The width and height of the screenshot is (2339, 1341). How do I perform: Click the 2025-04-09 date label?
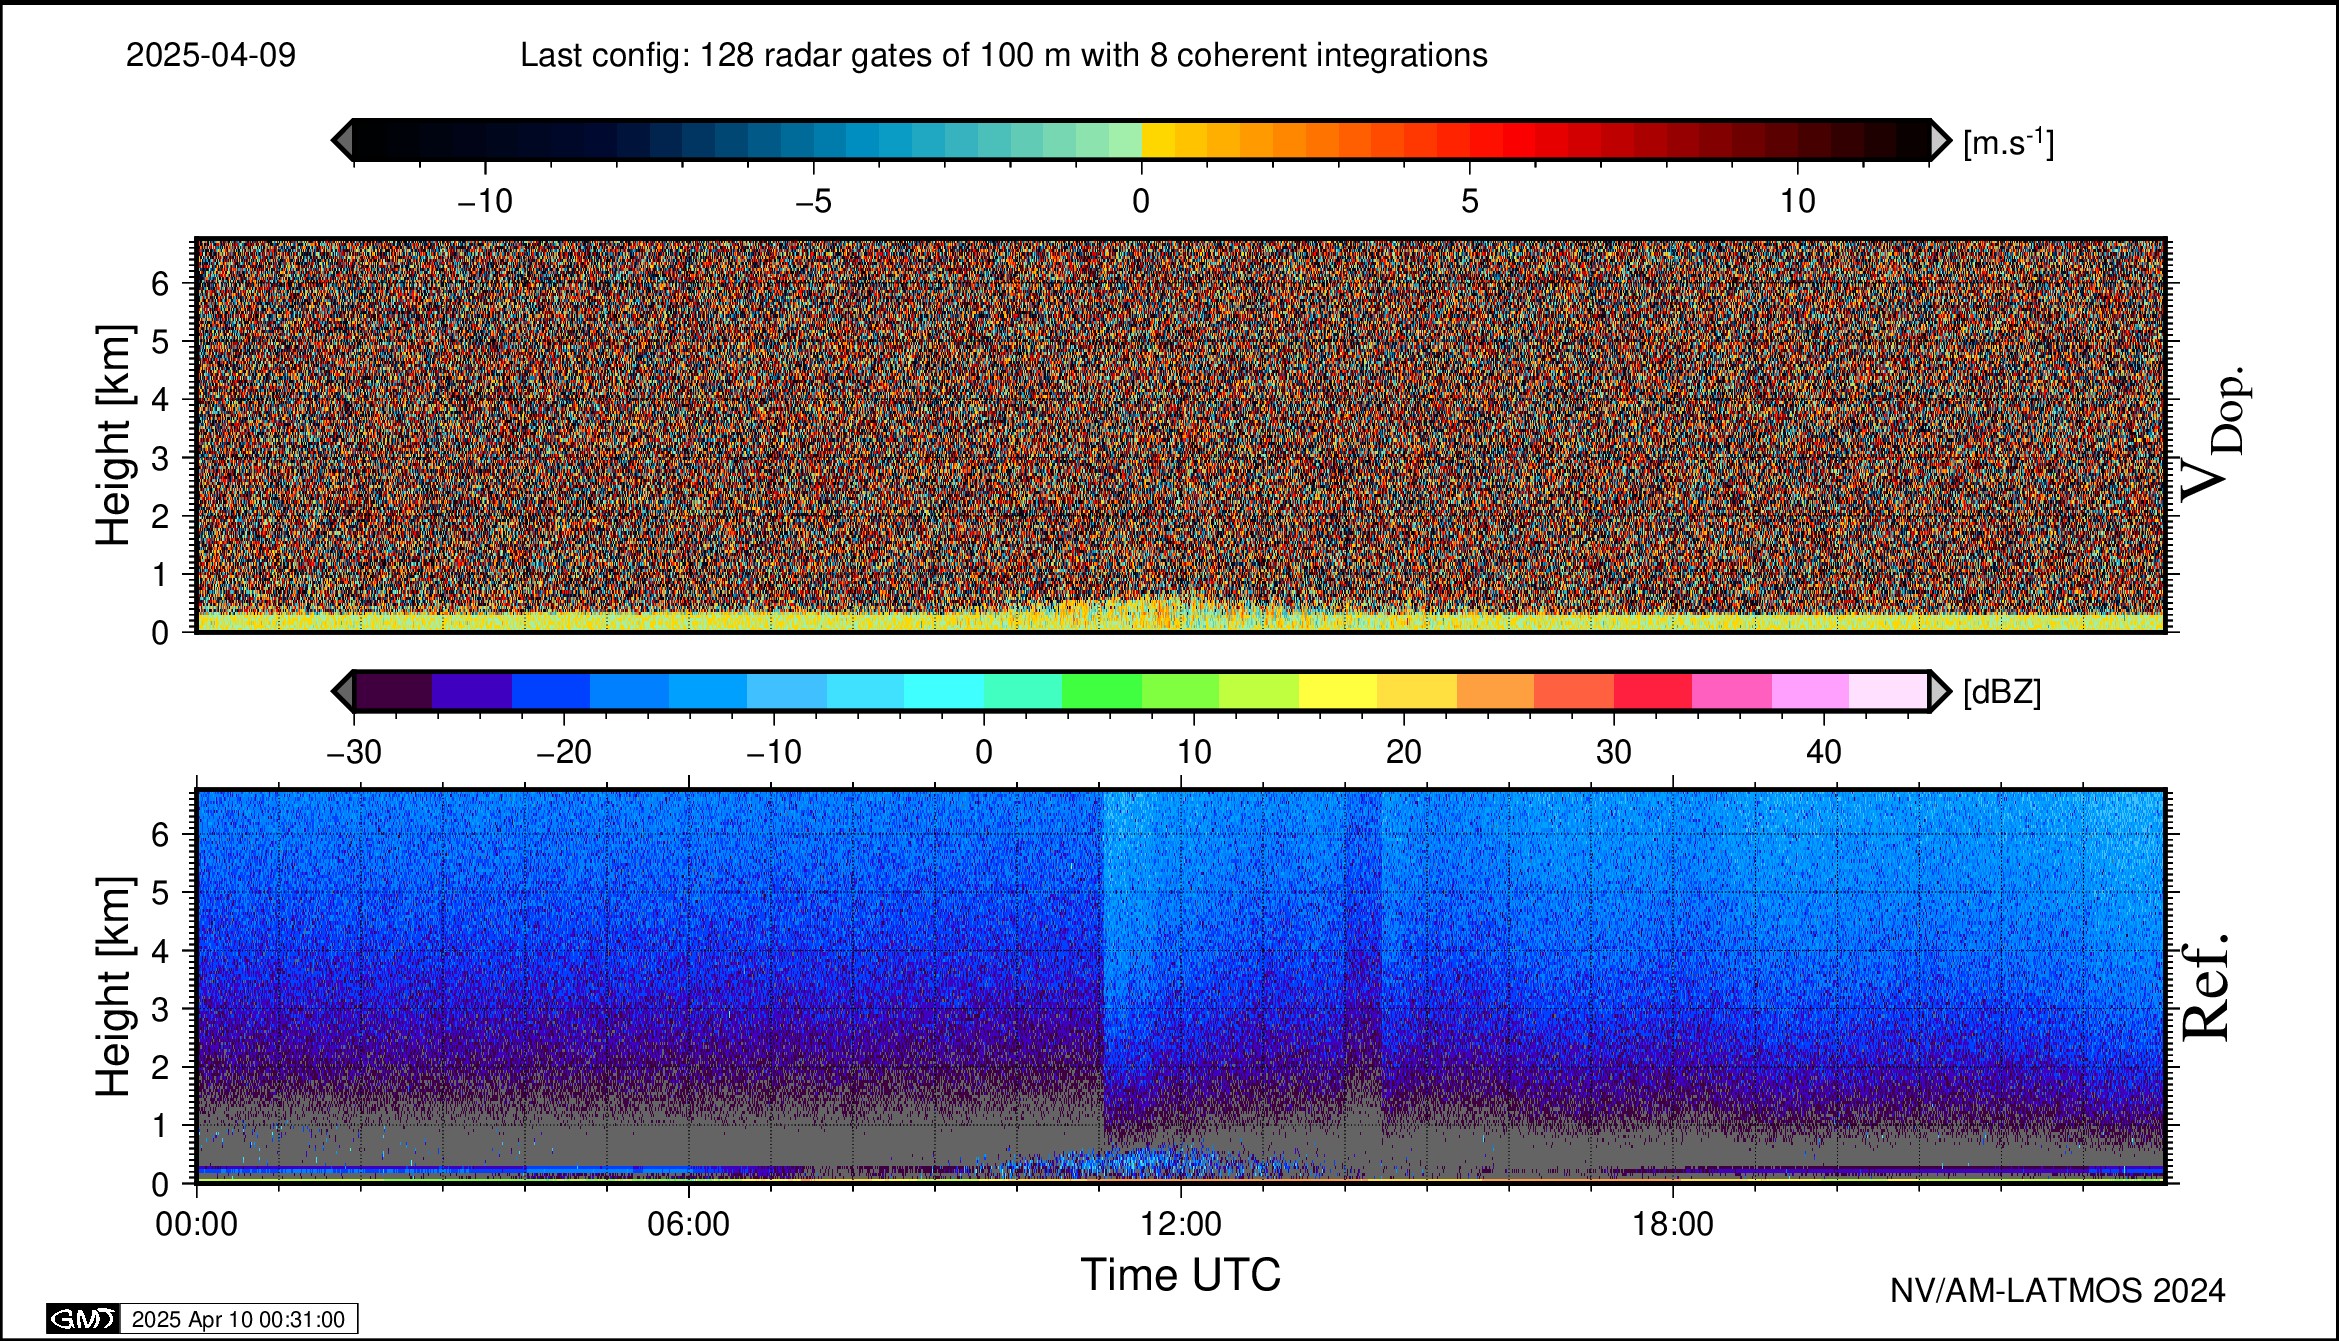point(211,55)
